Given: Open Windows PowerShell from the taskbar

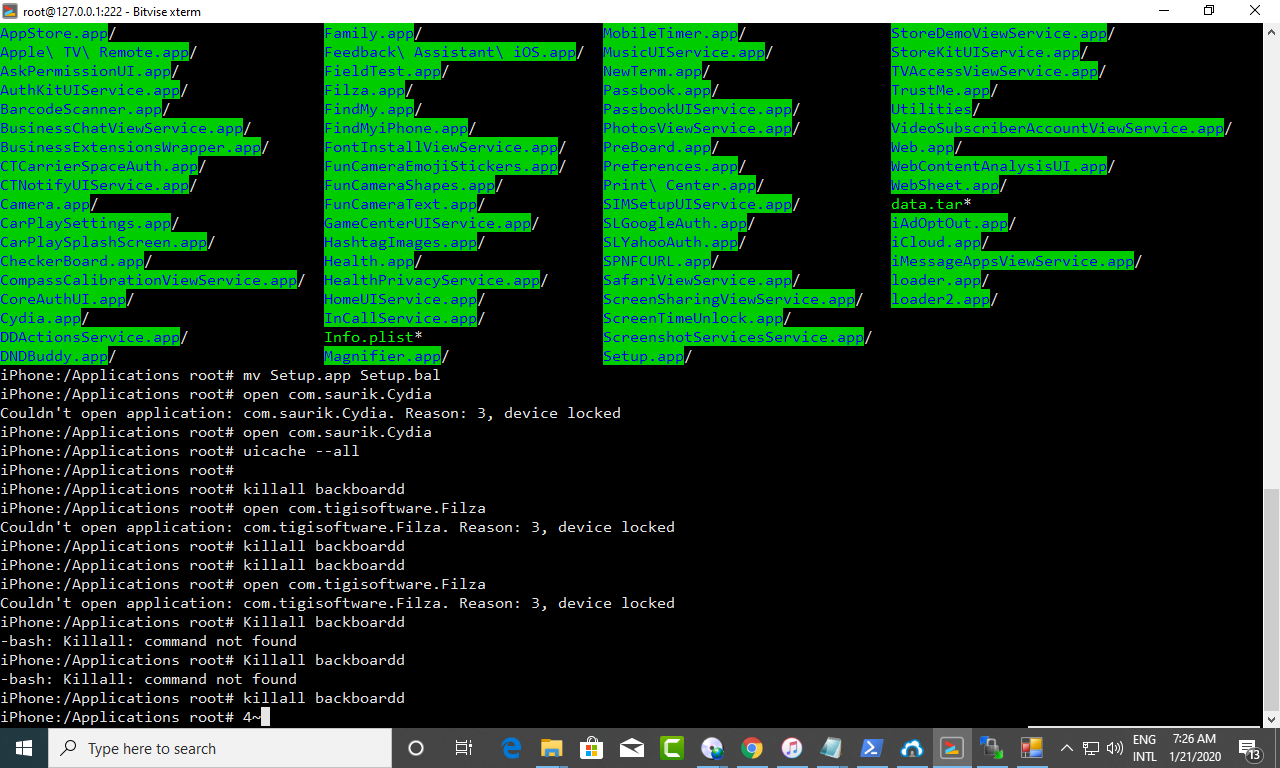Looking at the screenshot, I should tap(871, 748).
